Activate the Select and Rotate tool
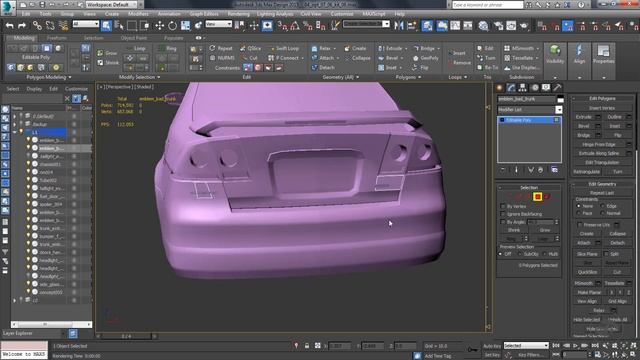 pos(172,26)
